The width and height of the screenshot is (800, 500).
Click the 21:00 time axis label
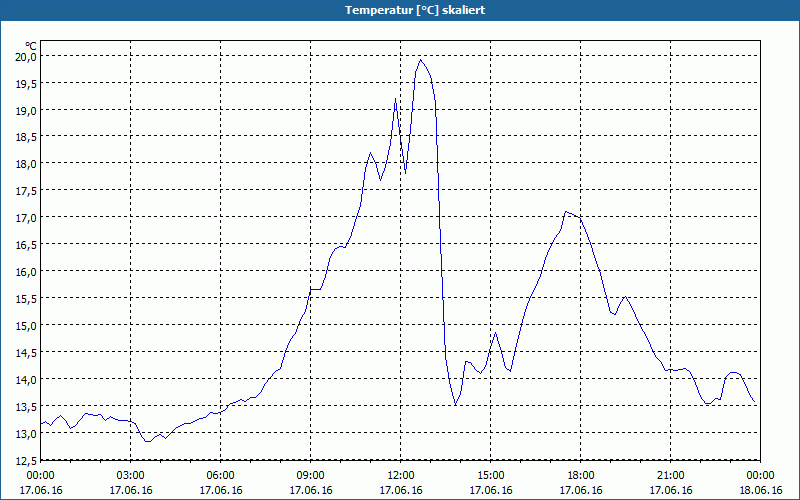(670, 476)
